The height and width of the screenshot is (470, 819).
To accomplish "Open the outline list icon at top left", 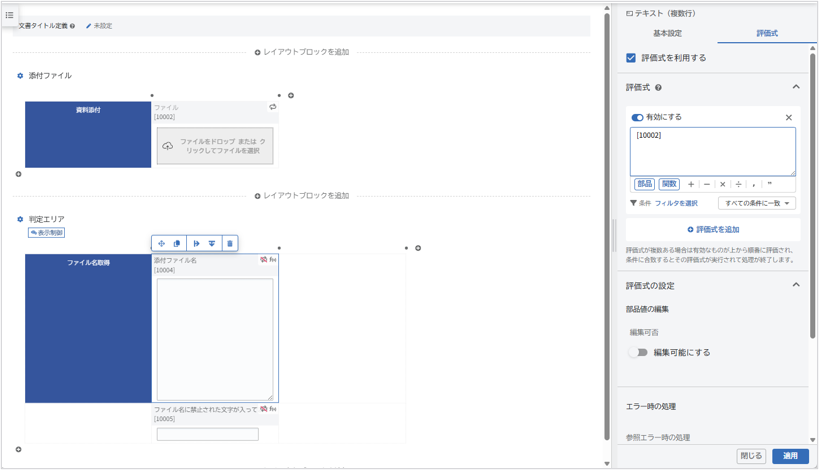I will pyautogui.click(x=9, y=15).
